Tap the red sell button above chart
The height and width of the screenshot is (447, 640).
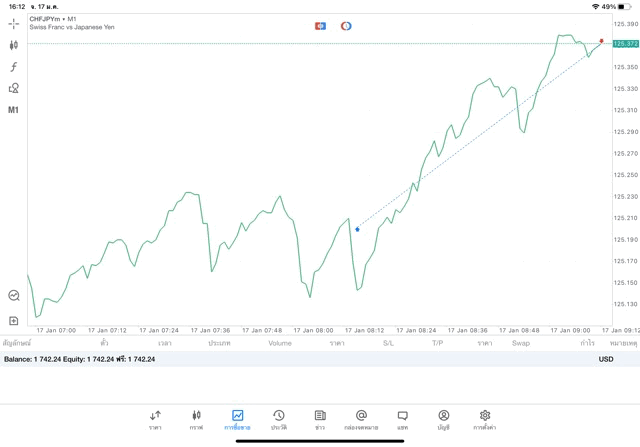point(320,25)
